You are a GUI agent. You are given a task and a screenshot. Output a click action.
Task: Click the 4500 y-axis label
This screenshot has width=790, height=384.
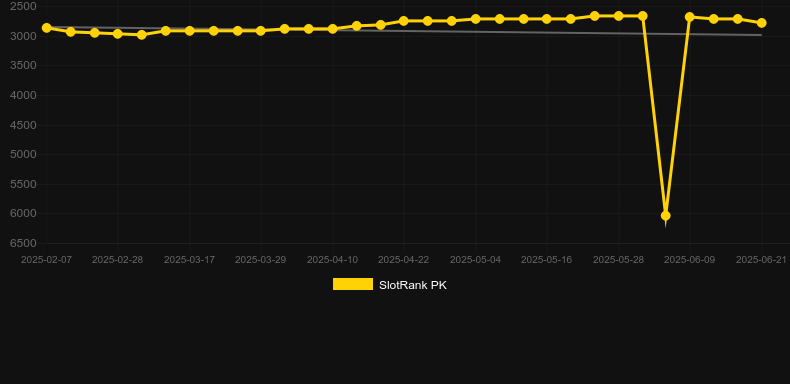pos(23,125)
